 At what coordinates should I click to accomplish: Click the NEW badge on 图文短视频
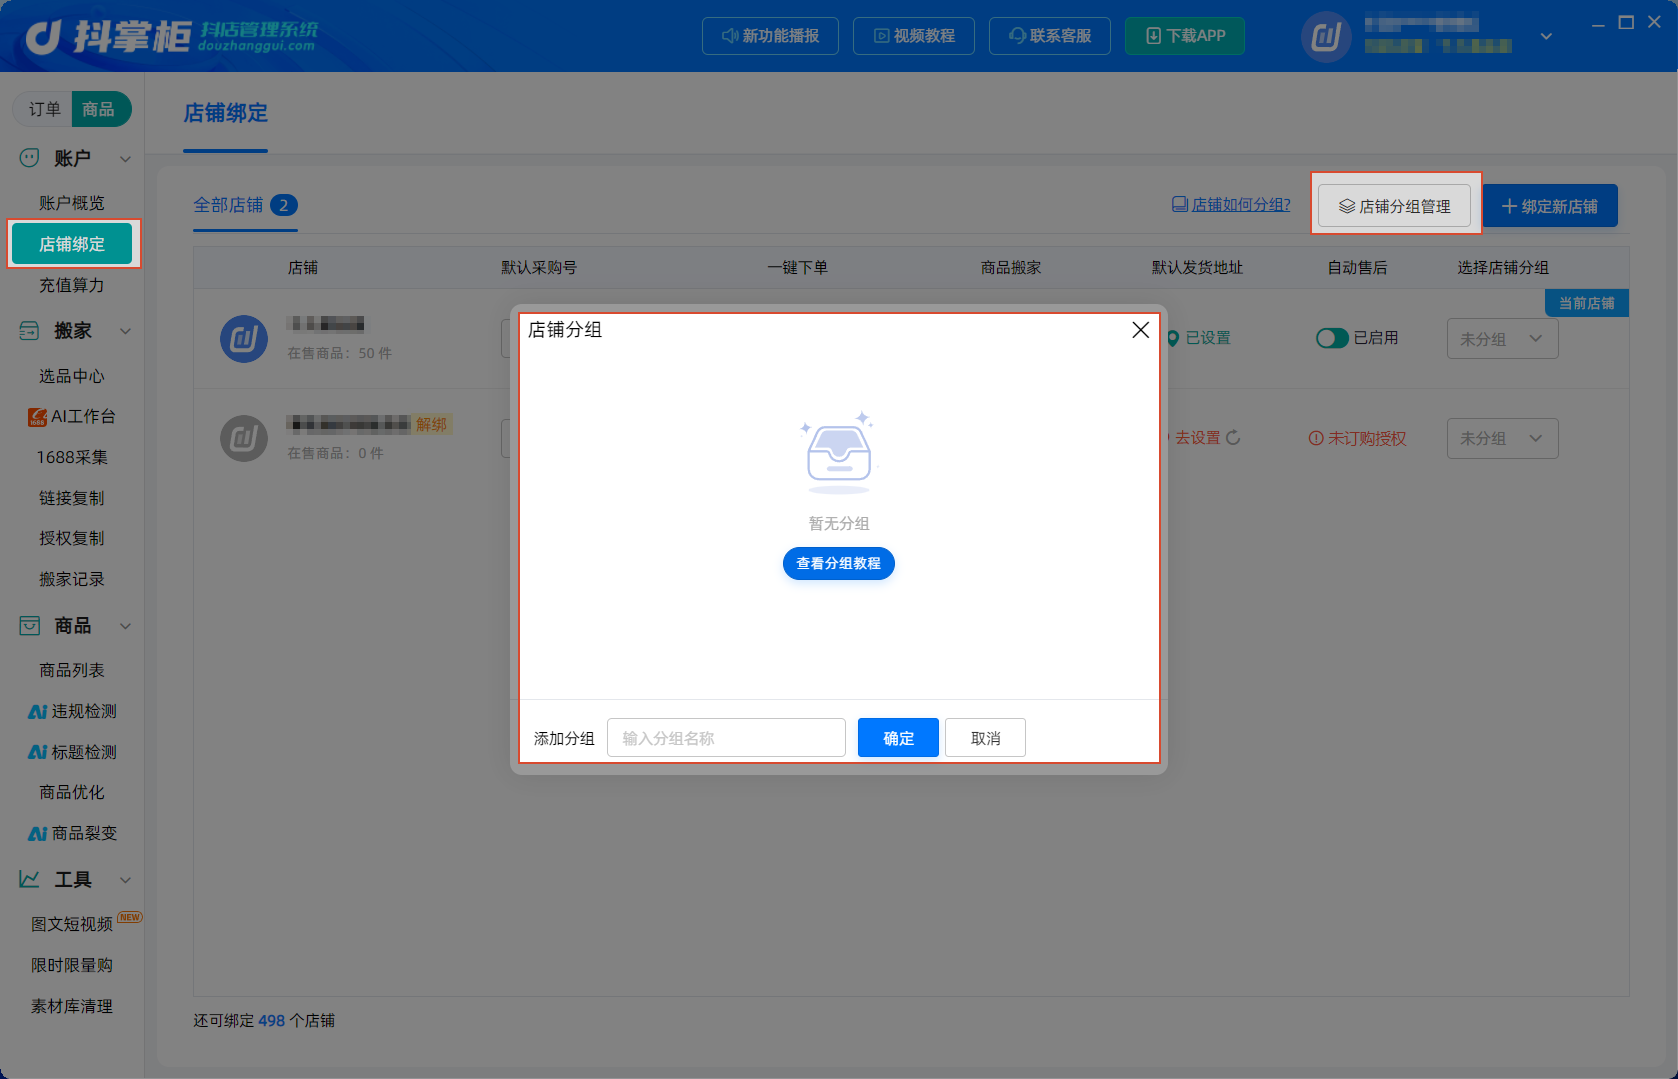(x=130, y=917)
